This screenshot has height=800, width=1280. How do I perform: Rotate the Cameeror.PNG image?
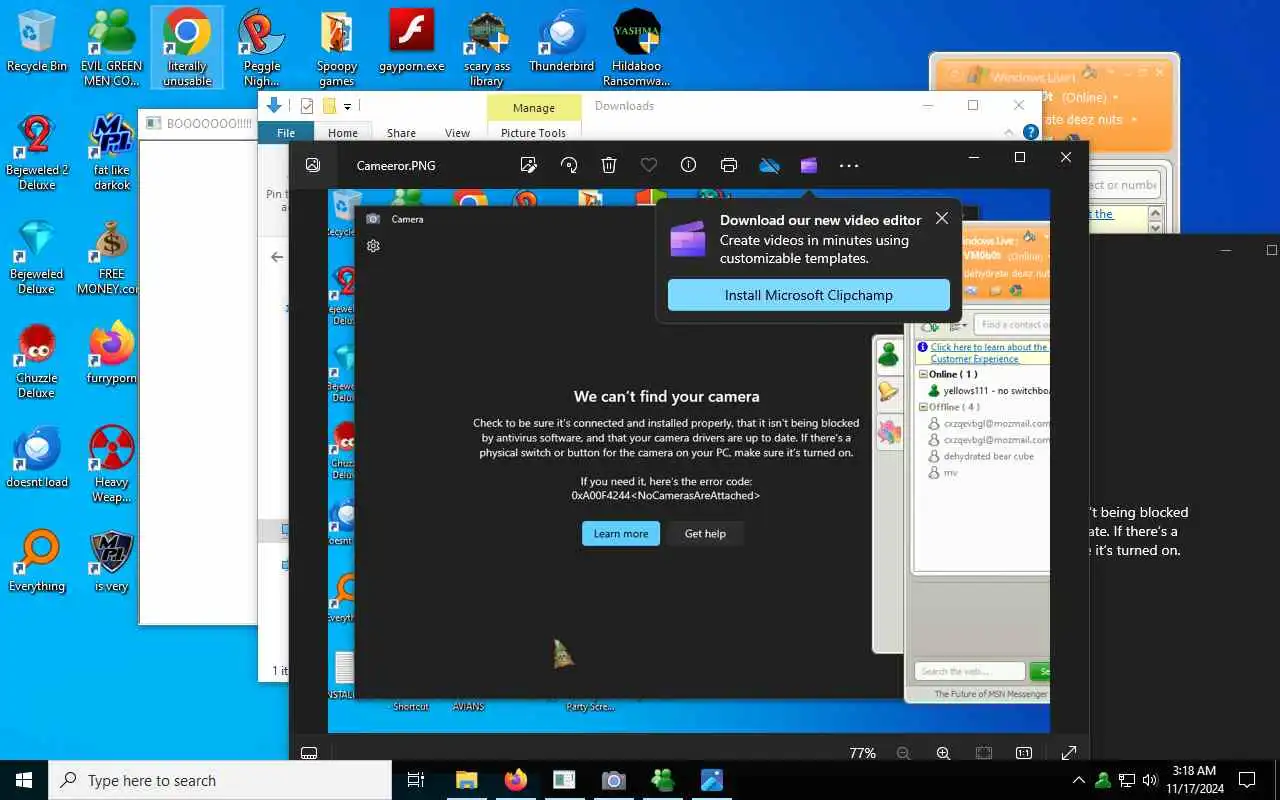[569, 165]
